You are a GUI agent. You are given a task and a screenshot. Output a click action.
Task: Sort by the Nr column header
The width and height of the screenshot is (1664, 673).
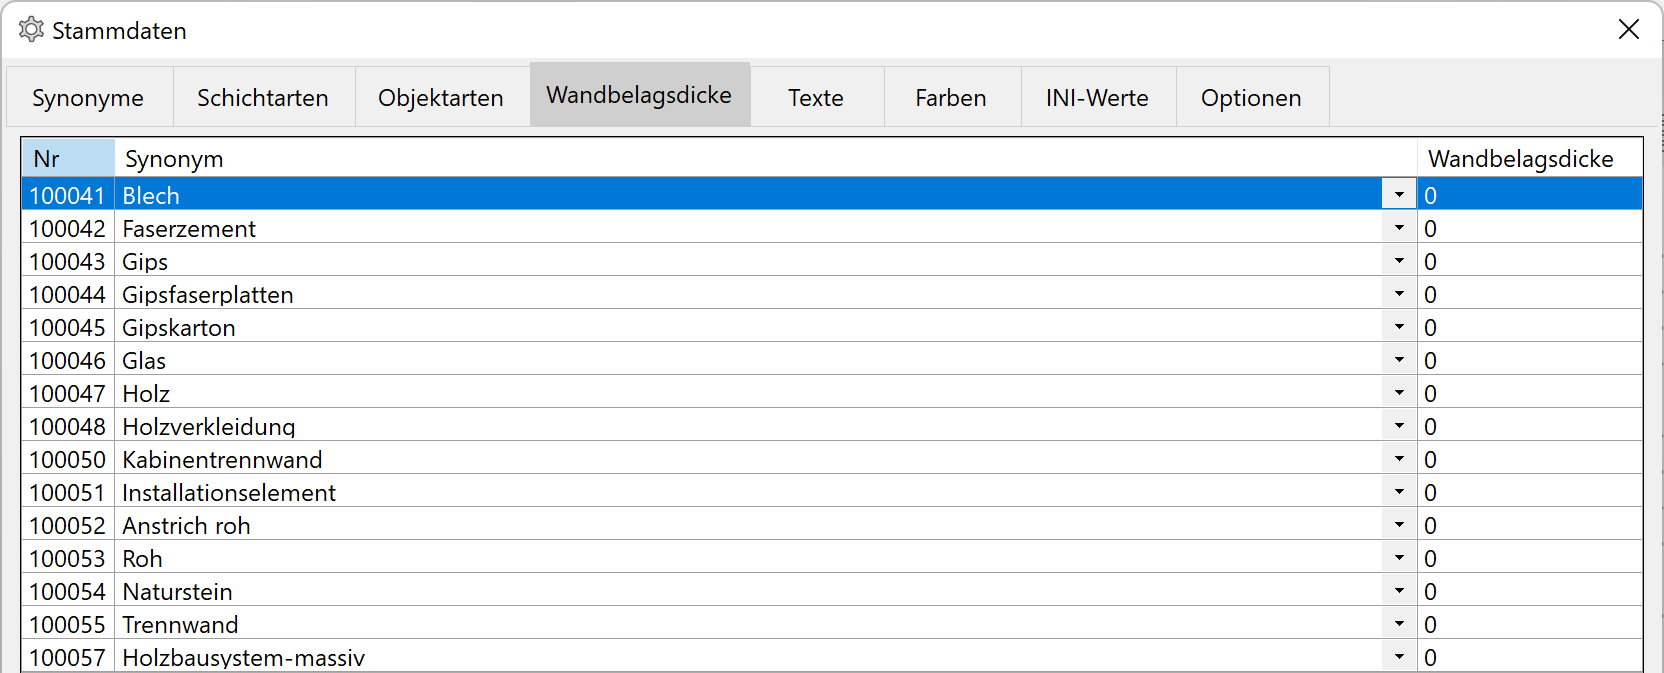67,159
